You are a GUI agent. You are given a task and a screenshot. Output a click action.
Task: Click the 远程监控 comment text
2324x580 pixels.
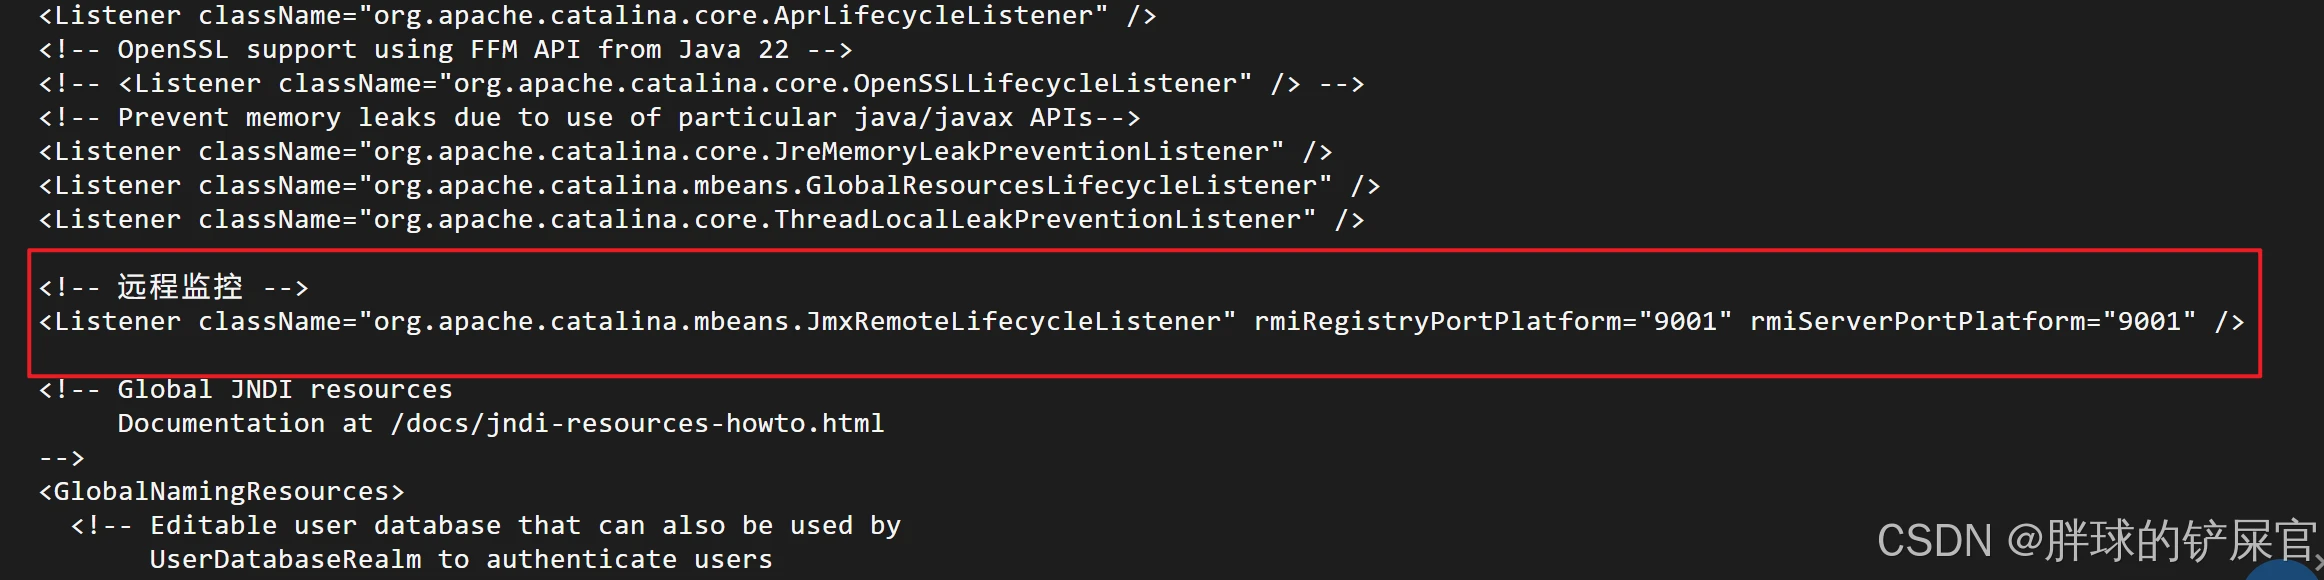pos(180,287)
